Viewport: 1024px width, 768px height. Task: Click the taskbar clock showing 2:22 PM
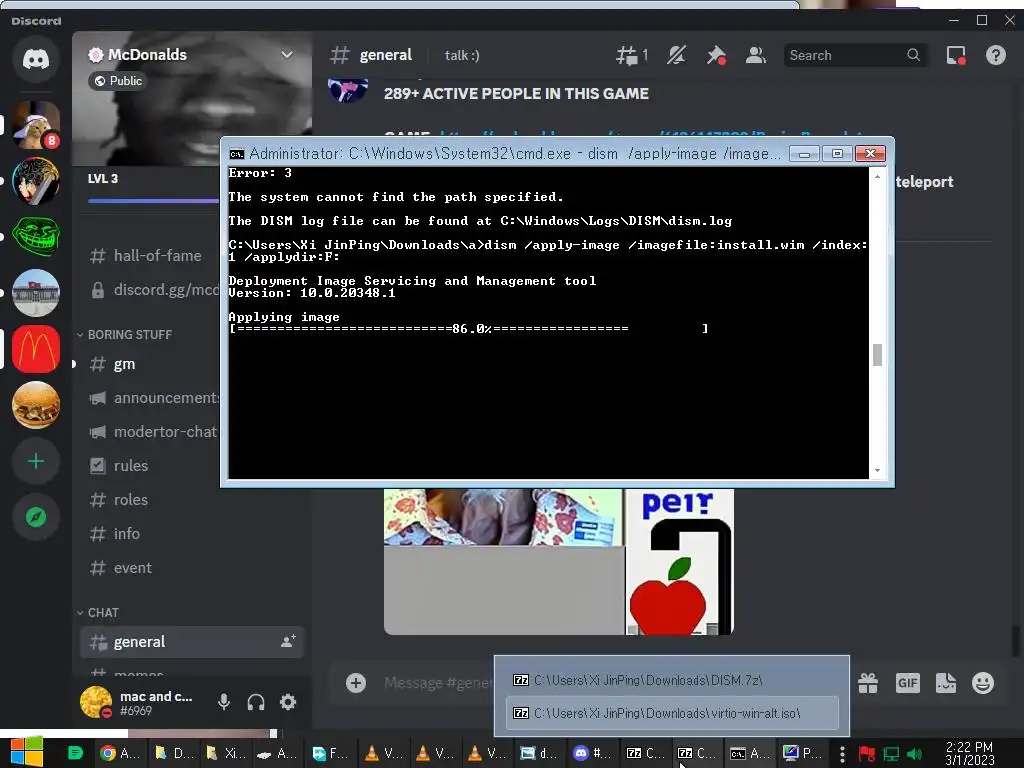click(x=969, y=753)
